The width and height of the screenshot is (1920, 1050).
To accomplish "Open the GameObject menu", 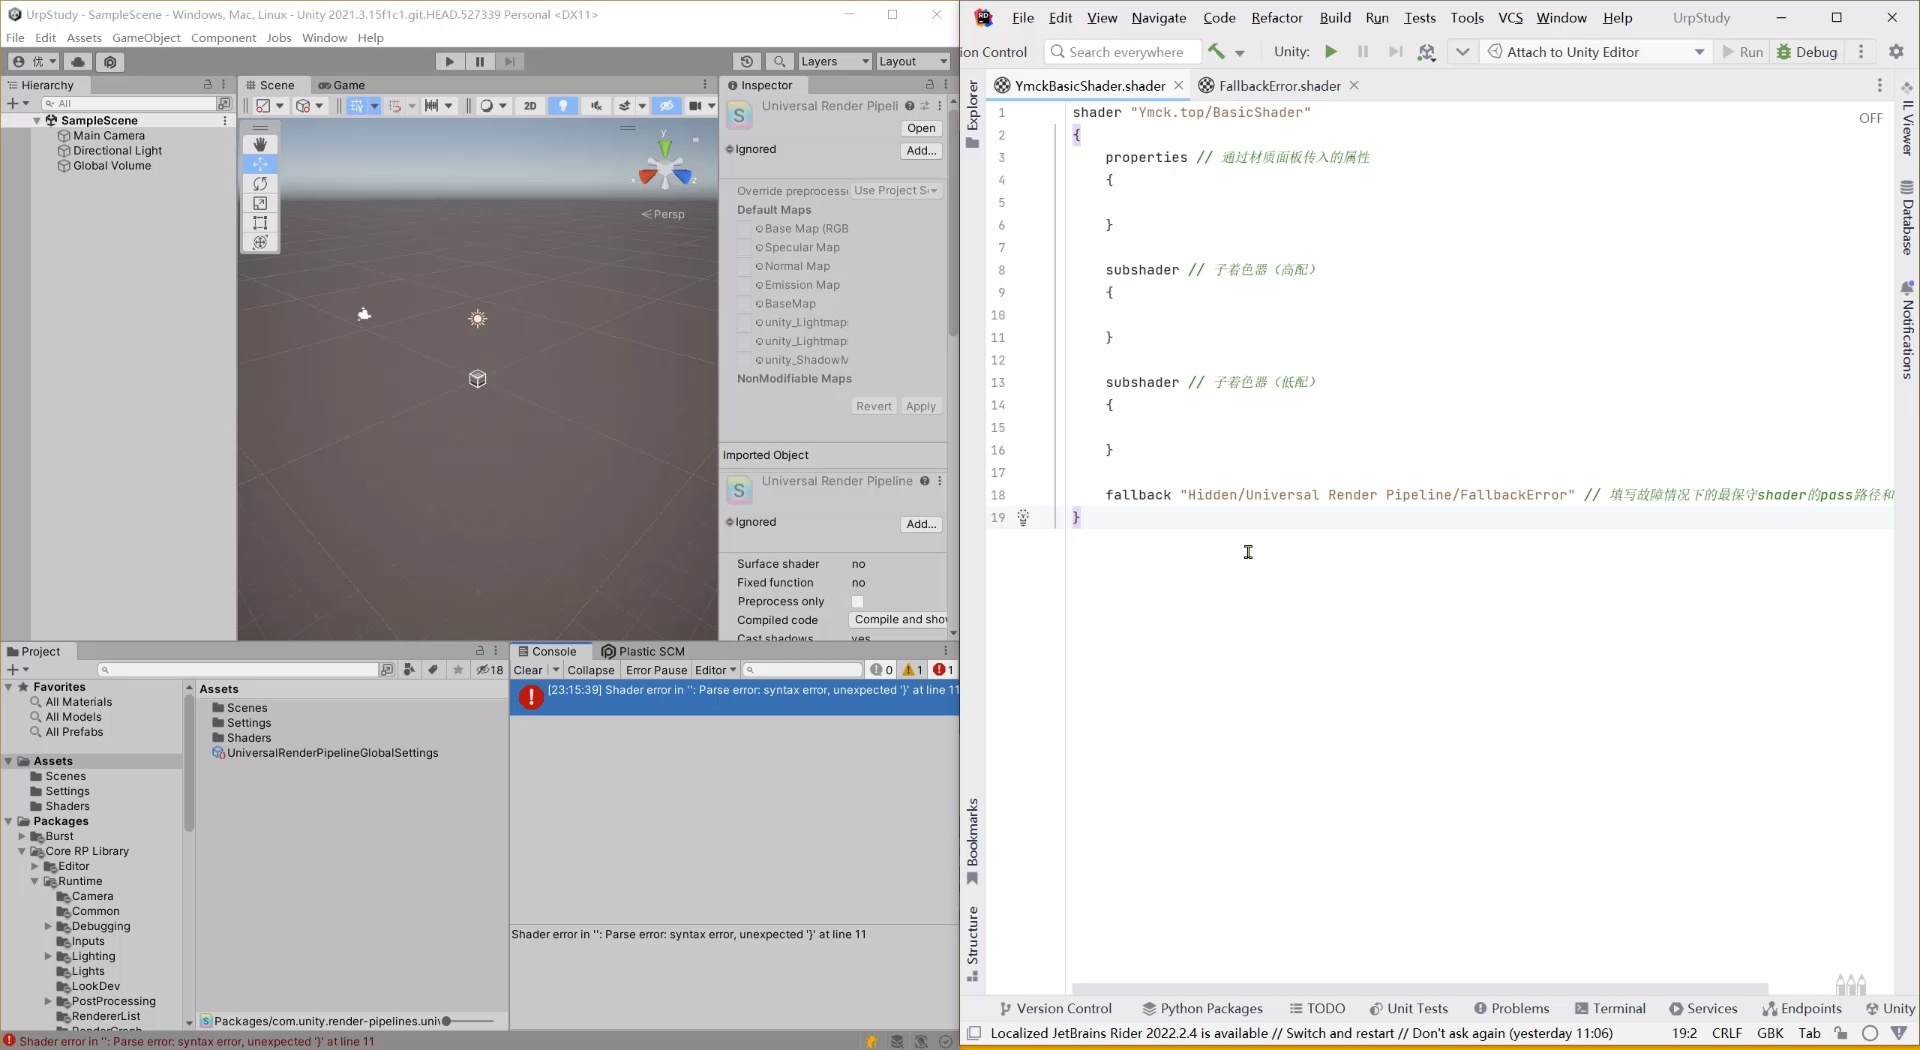I will pyautogui.click(x=146, y=38).
